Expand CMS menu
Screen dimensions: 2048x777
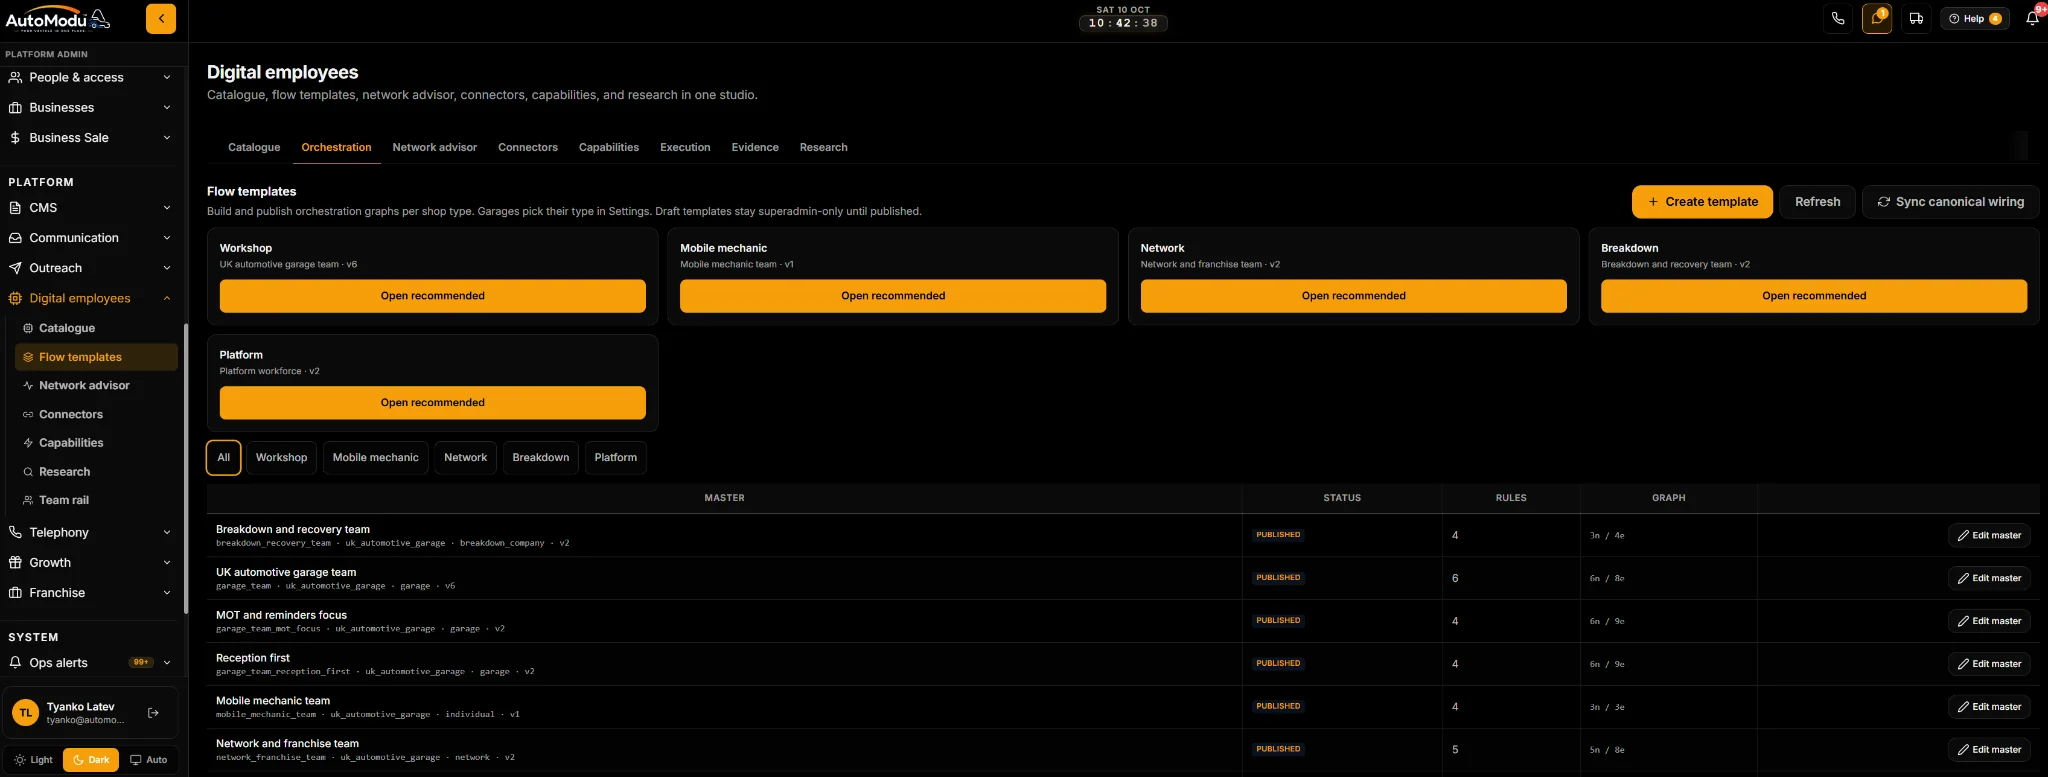tap(90, 208)
